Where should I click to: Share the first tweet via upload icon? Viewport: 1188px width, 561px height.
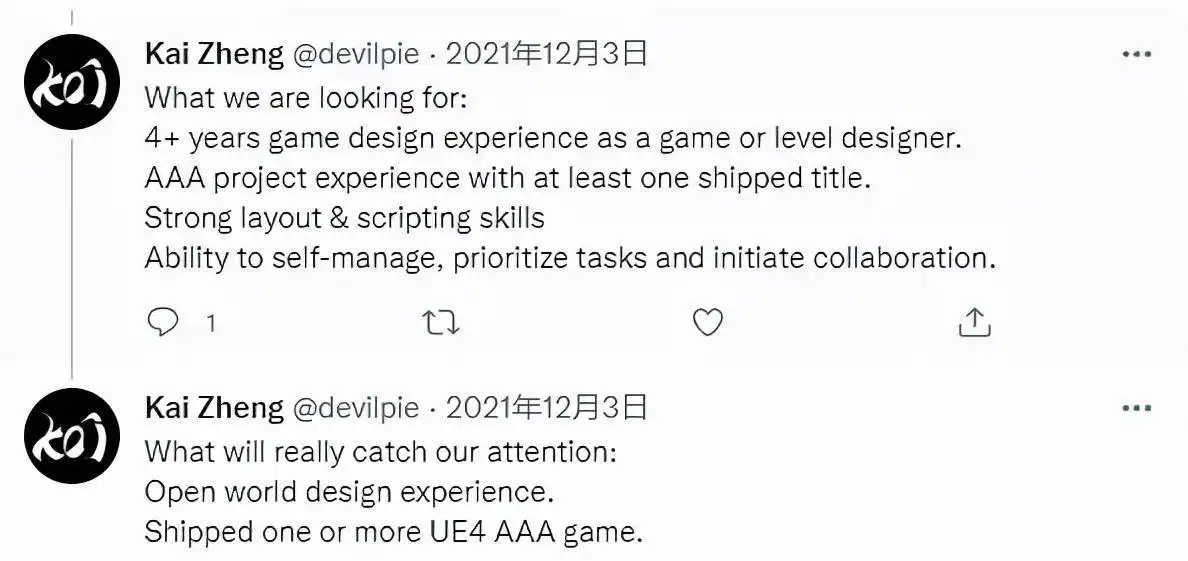975,322
